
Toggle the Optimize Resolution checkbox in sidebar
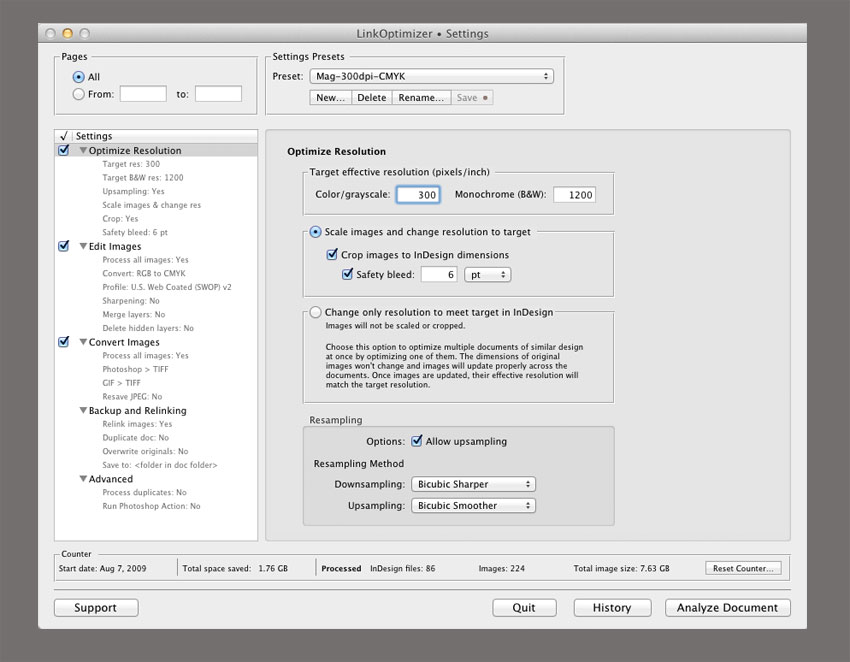click(x=63, y=150)
